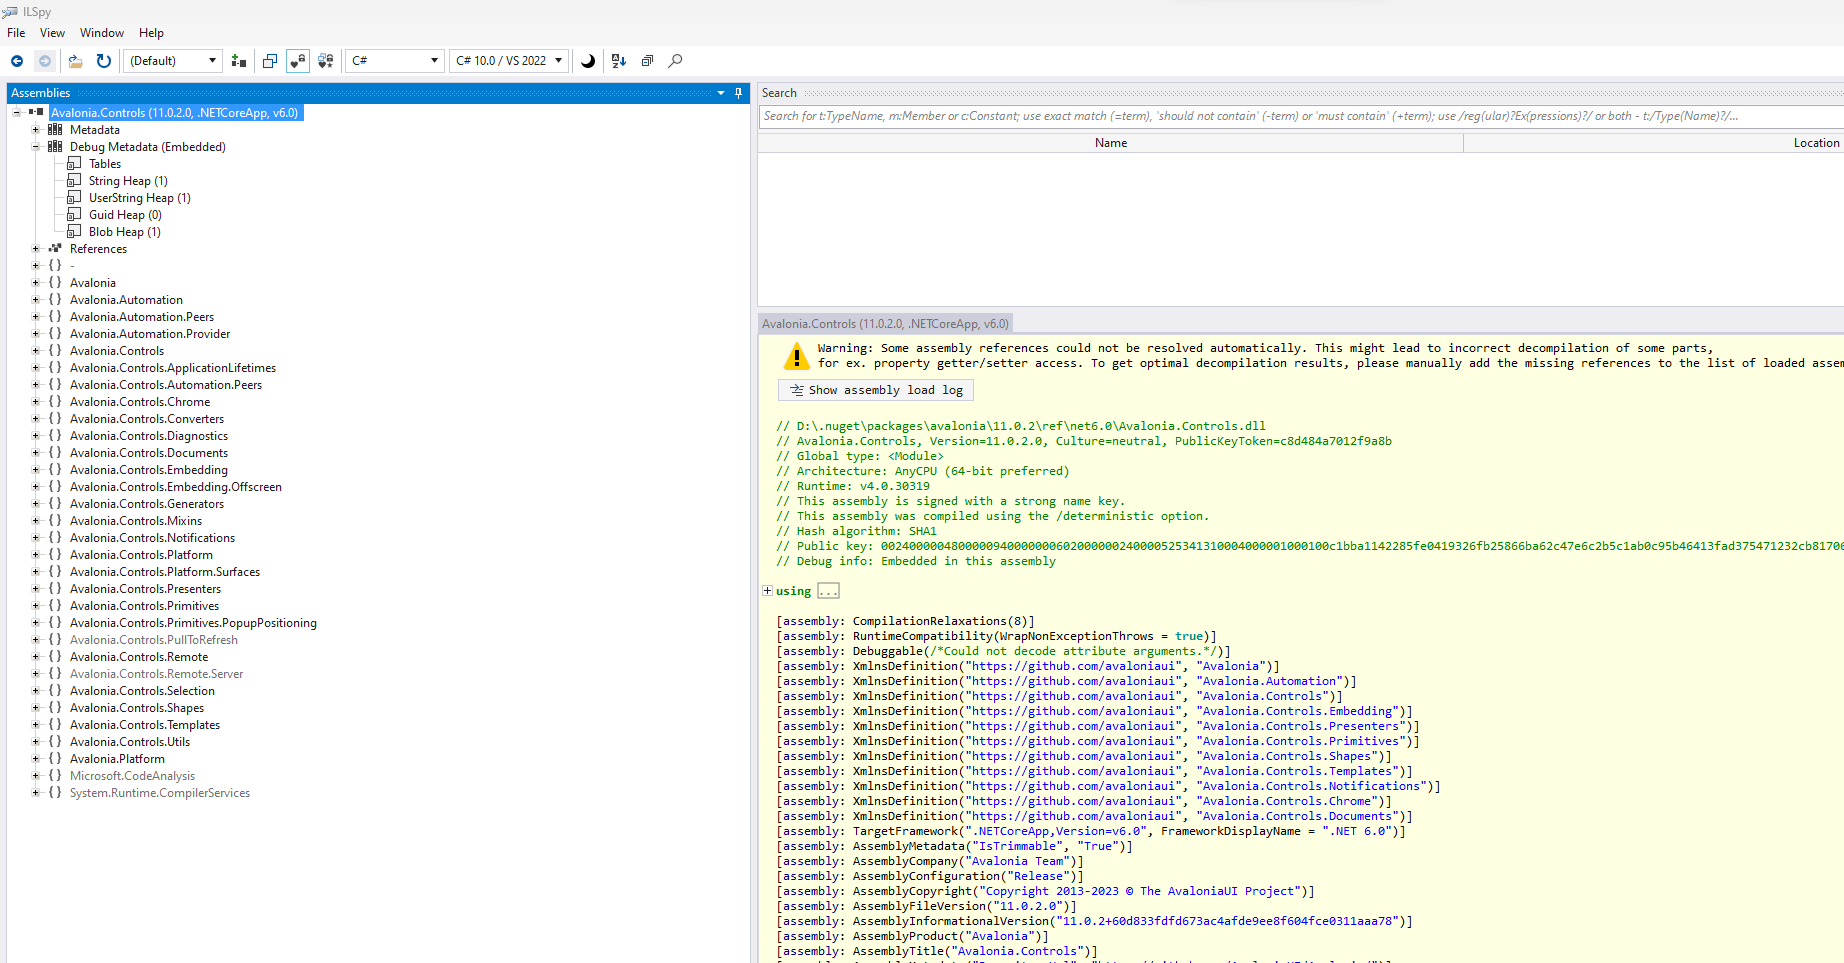This screenshot has height=963, width=1844.
Task: Reload all assemblies with the refresh icon
Action: click(104, 61)
